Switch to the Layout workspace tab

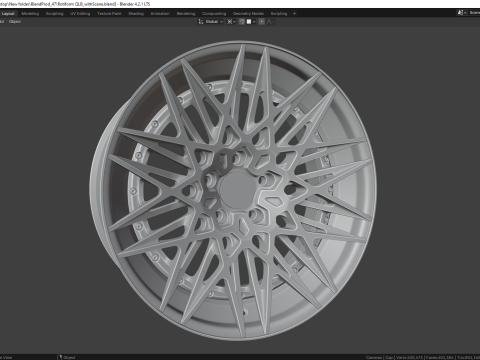[x=8, y=14]
